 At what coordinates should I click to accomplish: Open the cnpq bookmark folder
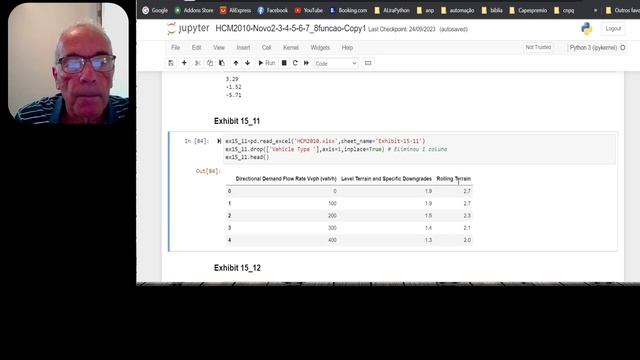coord(564,11)
